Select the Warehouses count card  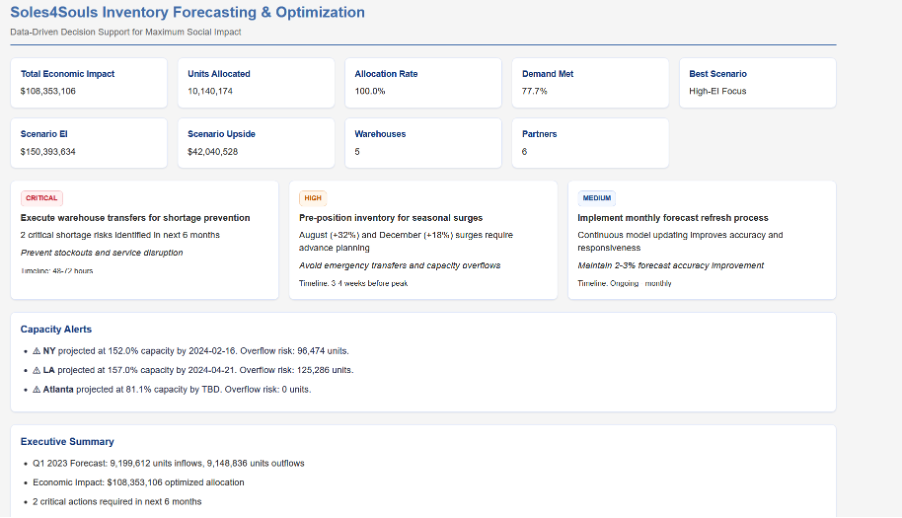point(423,142)
